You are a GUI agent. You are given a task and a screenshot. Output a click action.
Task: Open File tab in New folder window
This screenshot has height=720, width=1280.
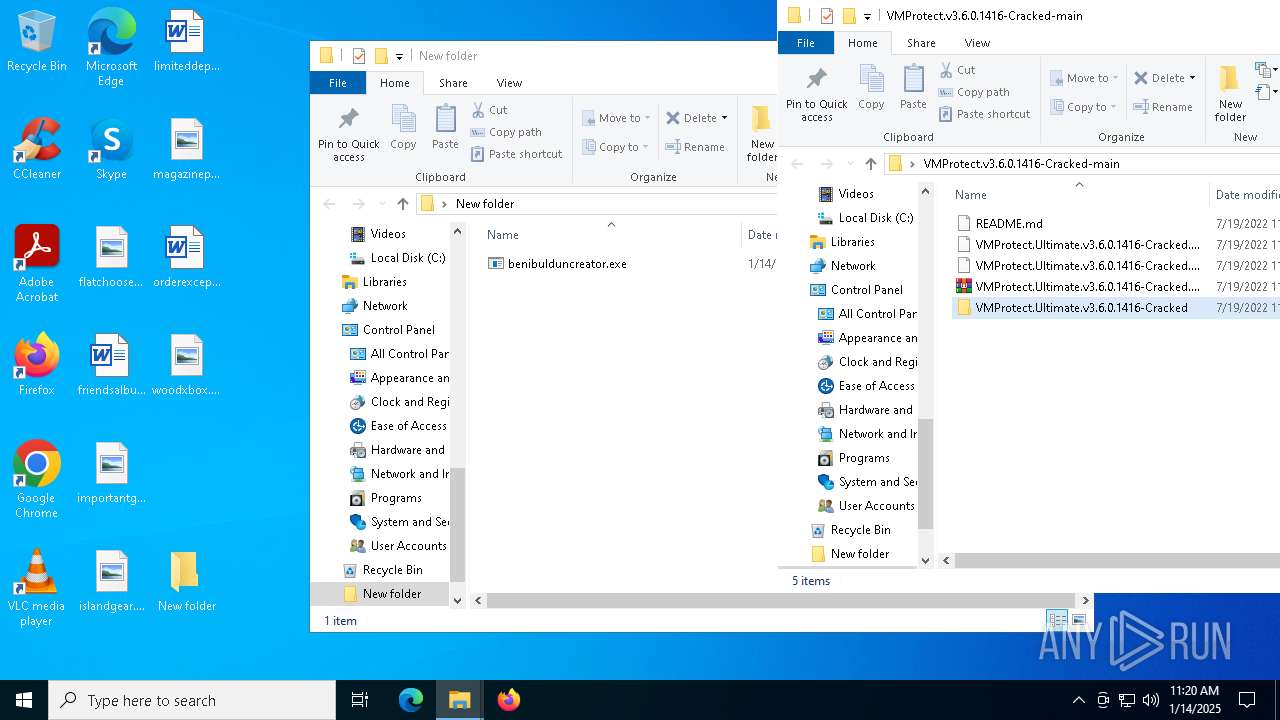(x=338, y=83)
